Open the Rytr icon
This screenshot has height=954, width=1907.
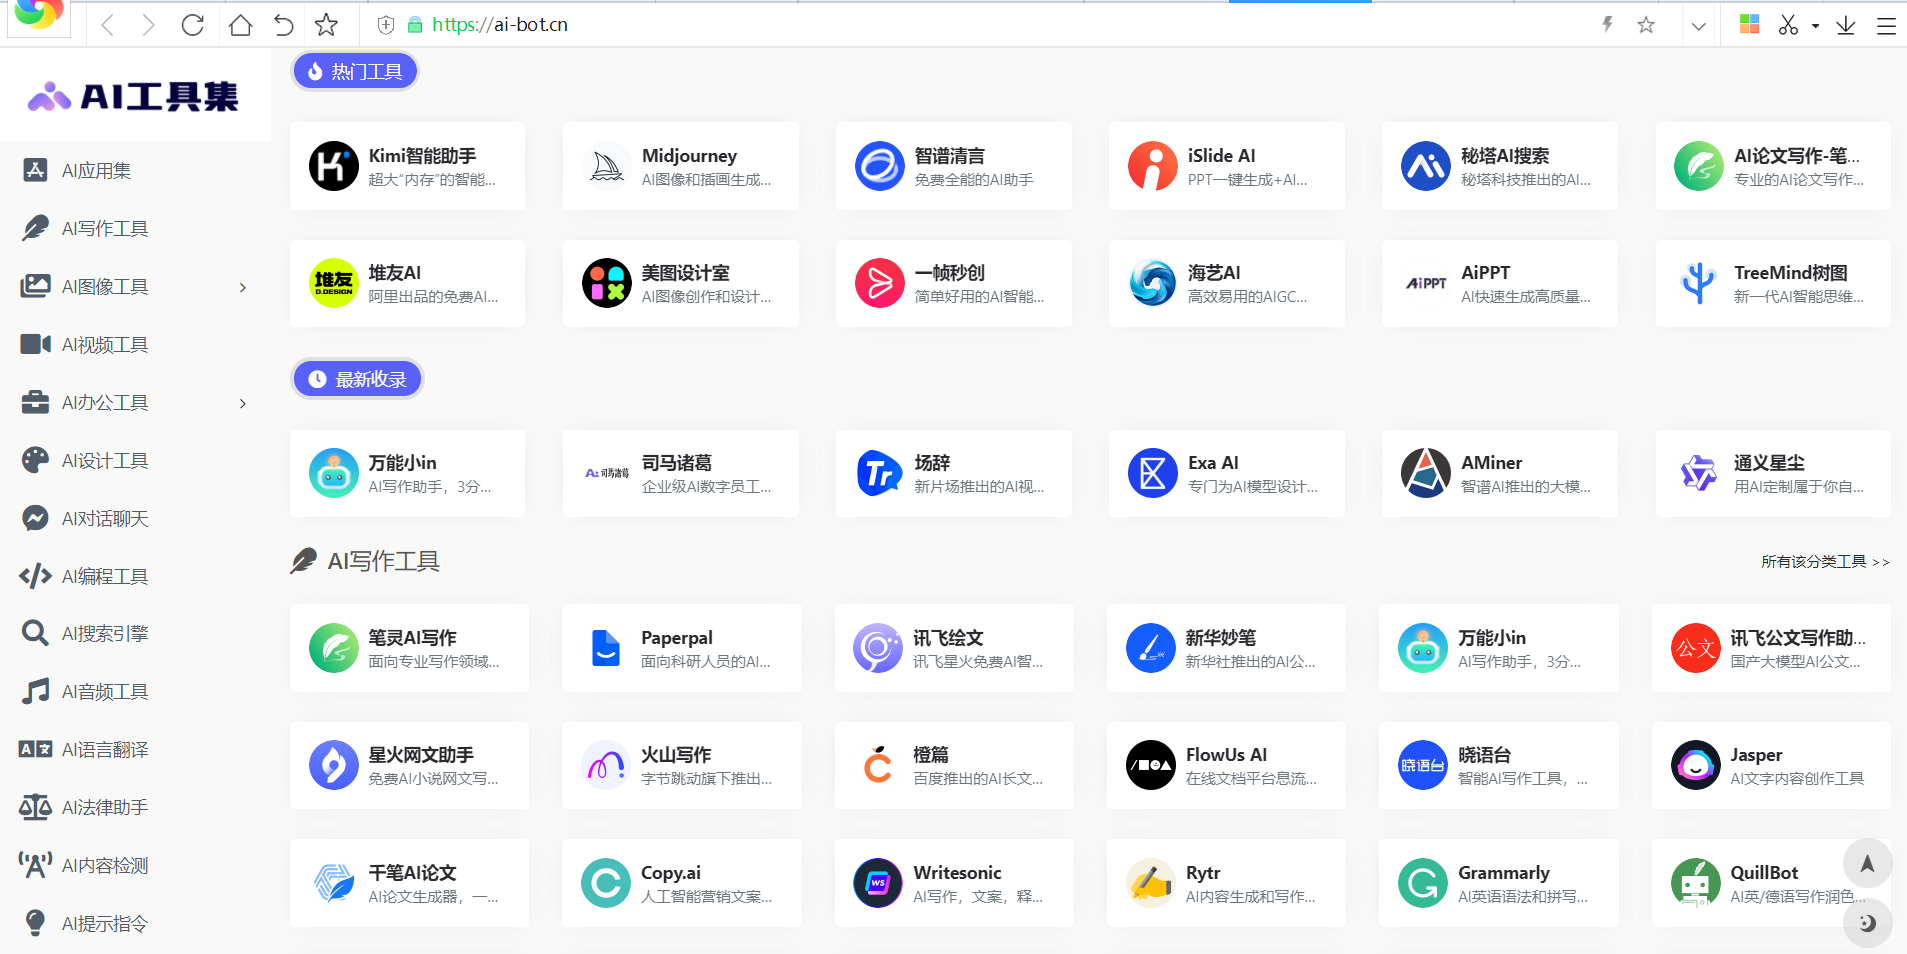(x=1151, y=883)
